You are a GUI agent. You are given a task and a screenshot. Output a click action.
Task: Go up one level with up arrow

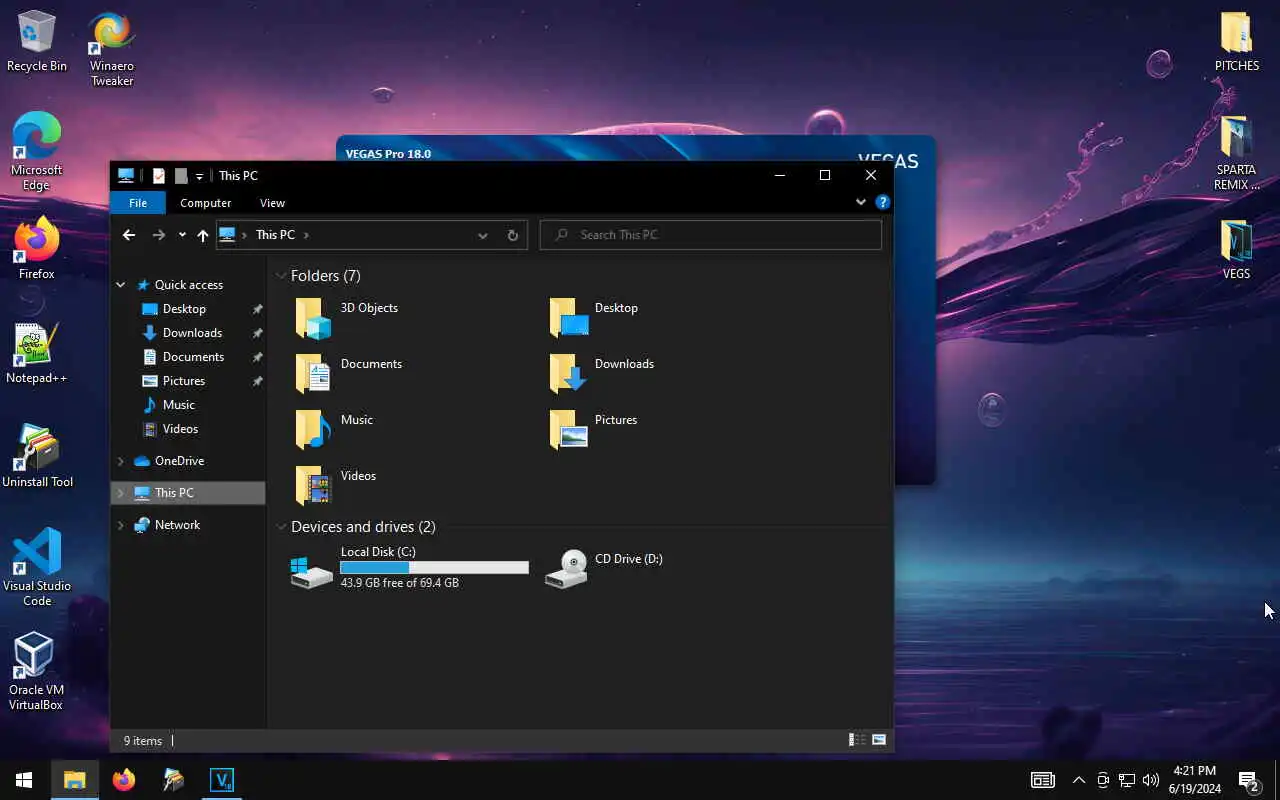pos(203,235)
